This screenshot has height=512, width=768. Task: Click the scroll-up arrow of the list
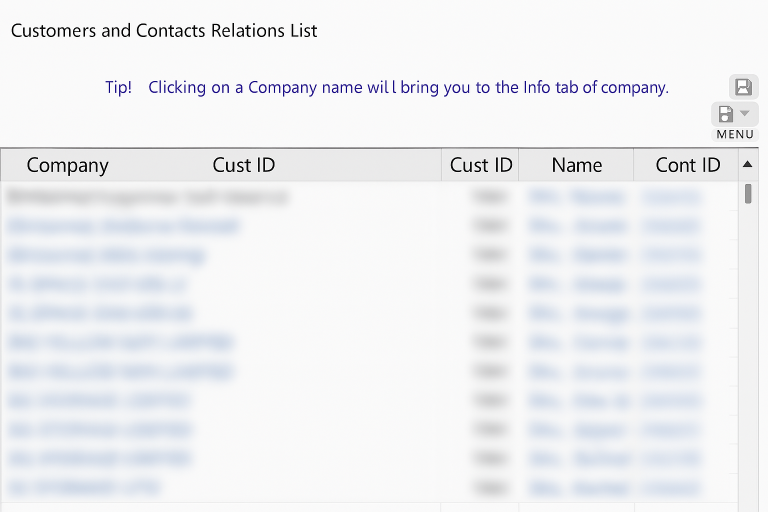tap(747, 164)
